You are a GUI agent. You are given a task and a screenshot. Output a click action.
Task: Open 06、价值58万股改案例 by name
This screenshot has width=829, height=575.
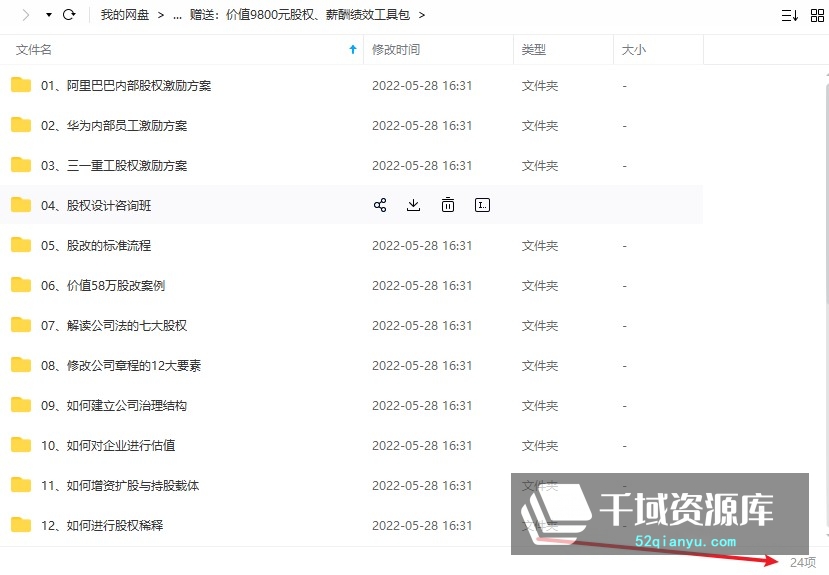(x=103, y=286)
